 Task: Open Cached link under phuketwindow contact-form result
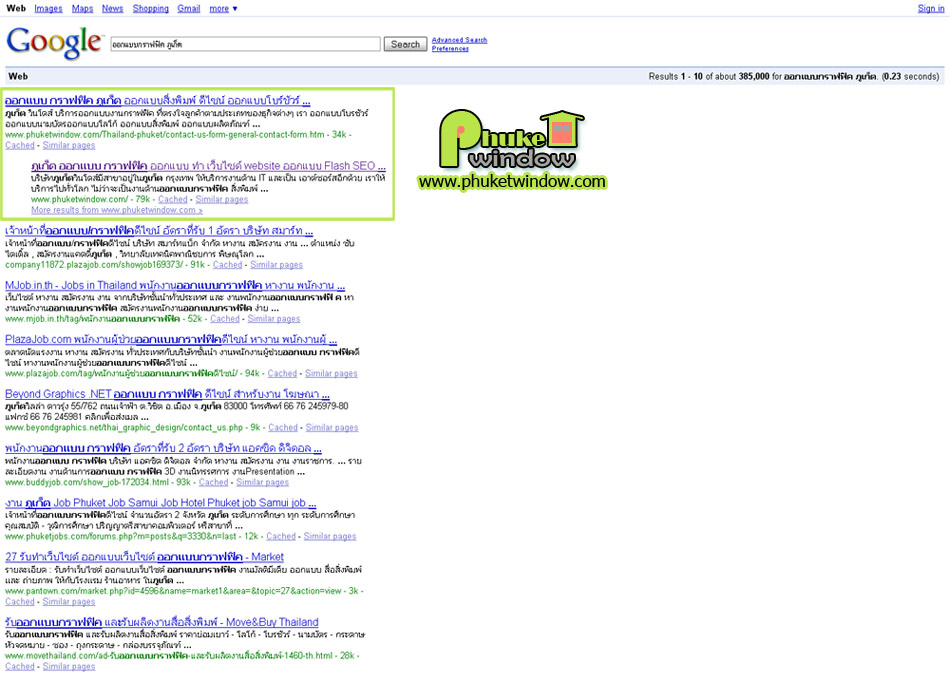(x=20, y=145)
